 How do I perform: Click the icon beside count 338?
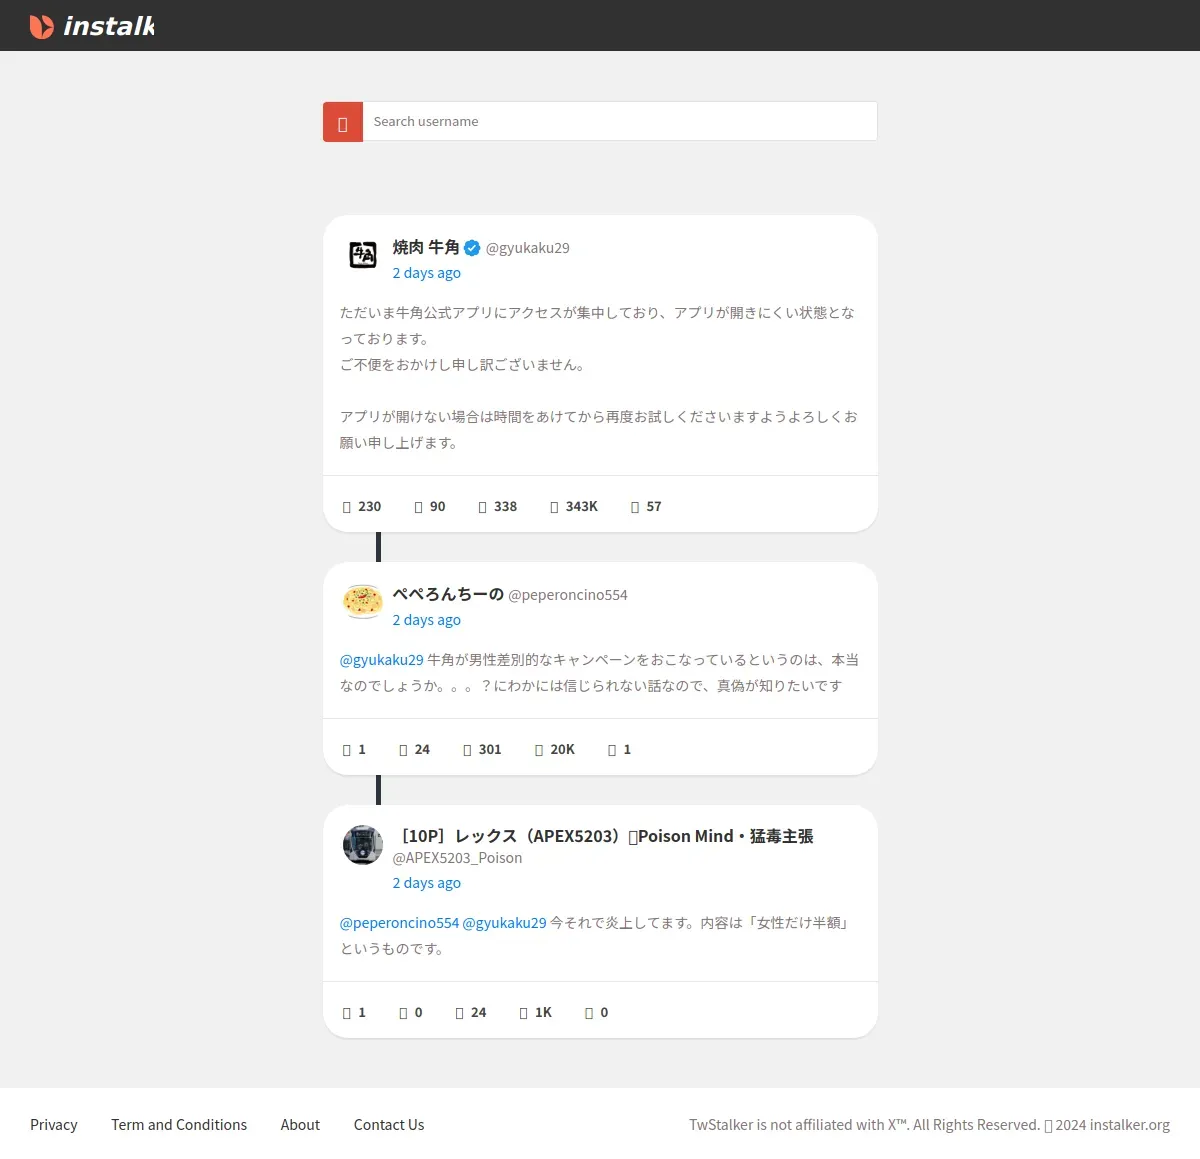pyautogui.click(x=483, y=507)
